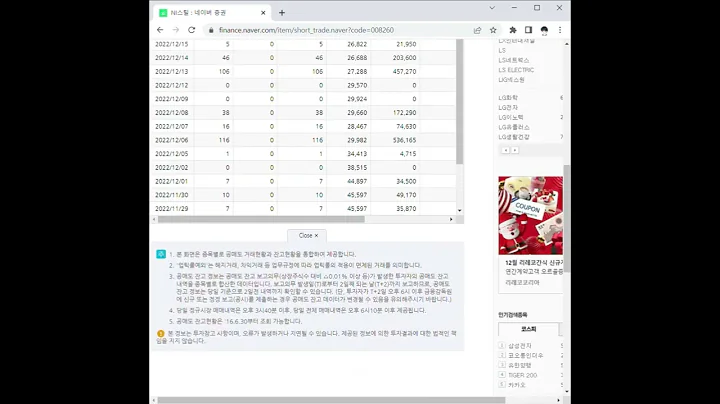Click the page vertical scrollbar thumb

click(x=567, y=219)
